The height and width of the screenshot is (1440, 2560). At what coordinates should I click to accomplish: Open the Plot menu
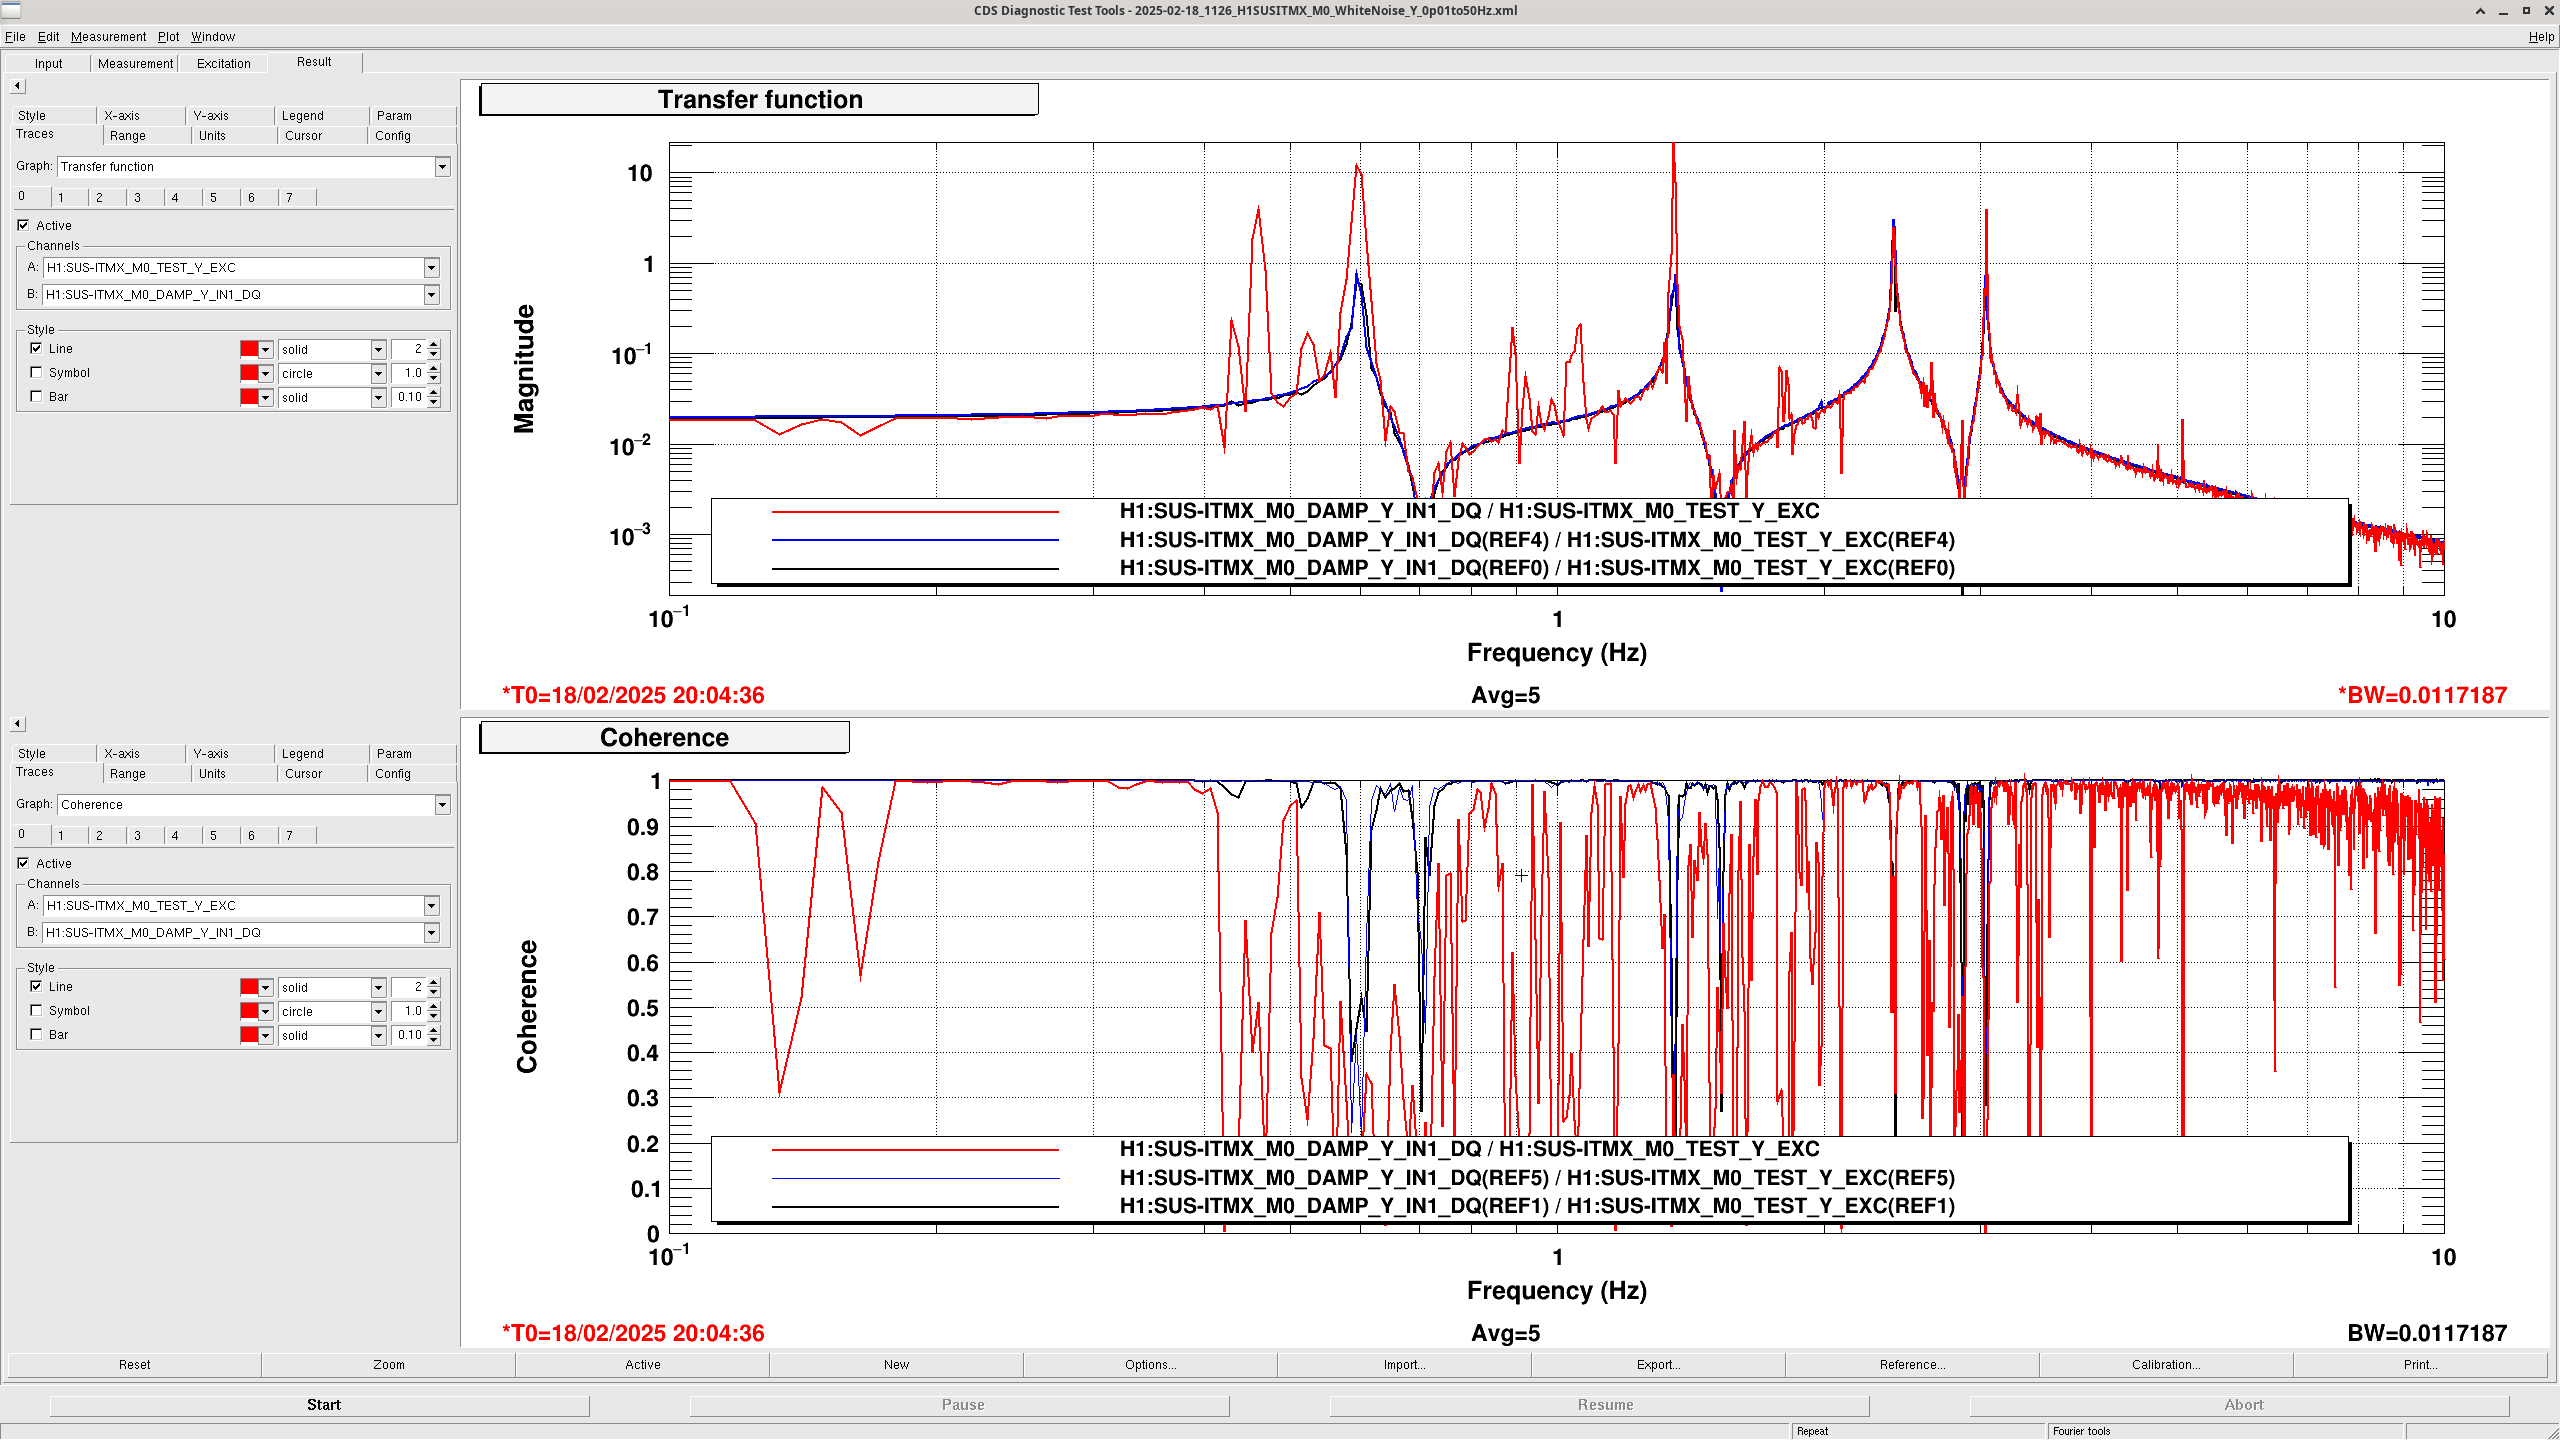168,37
